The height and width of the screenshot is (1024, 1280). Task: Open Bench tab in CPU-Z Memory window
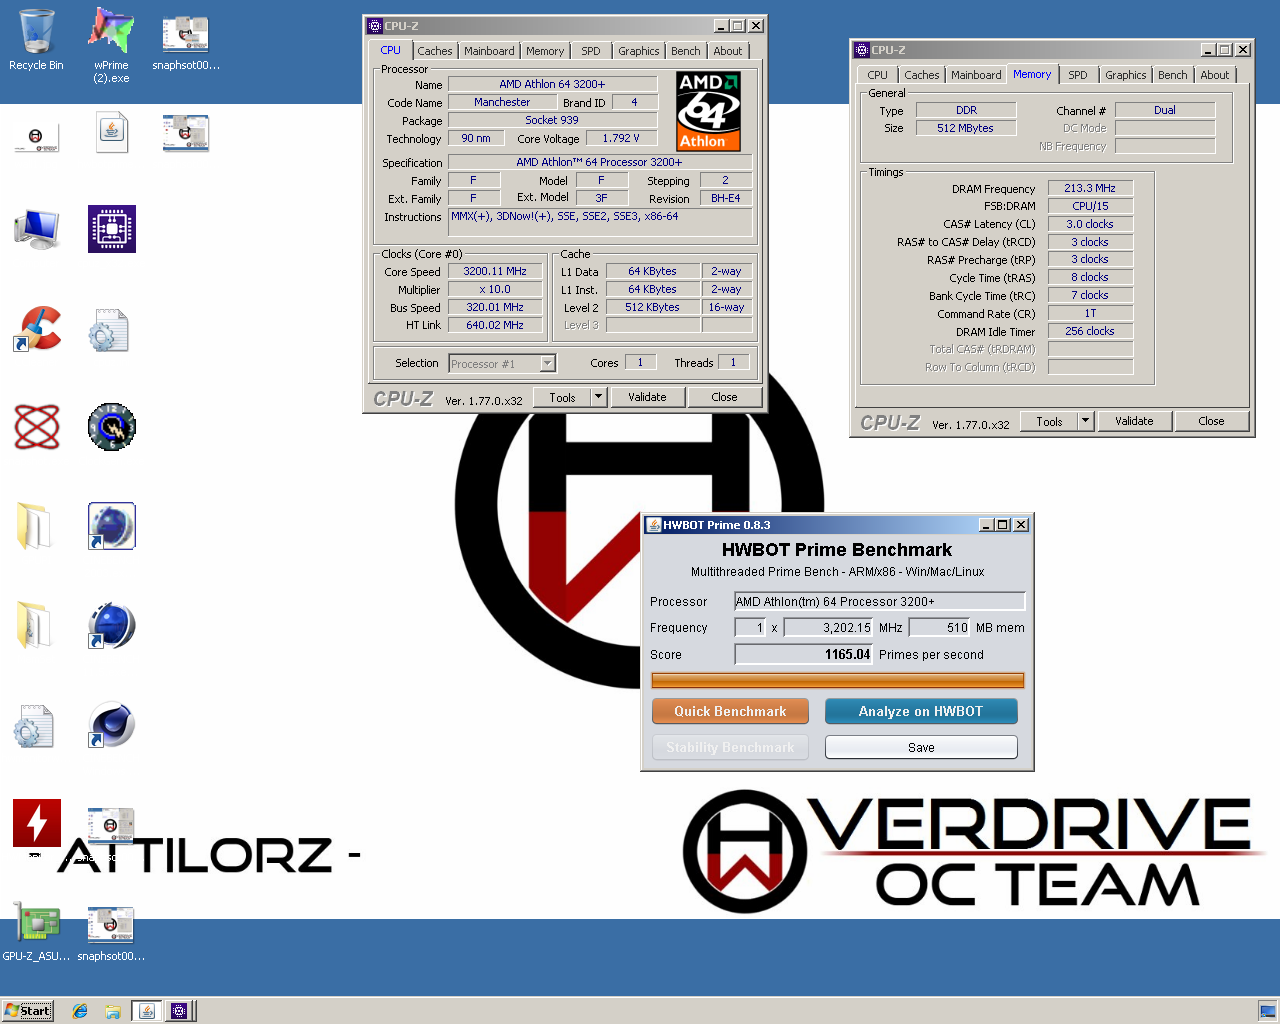tap(1173, 75)
